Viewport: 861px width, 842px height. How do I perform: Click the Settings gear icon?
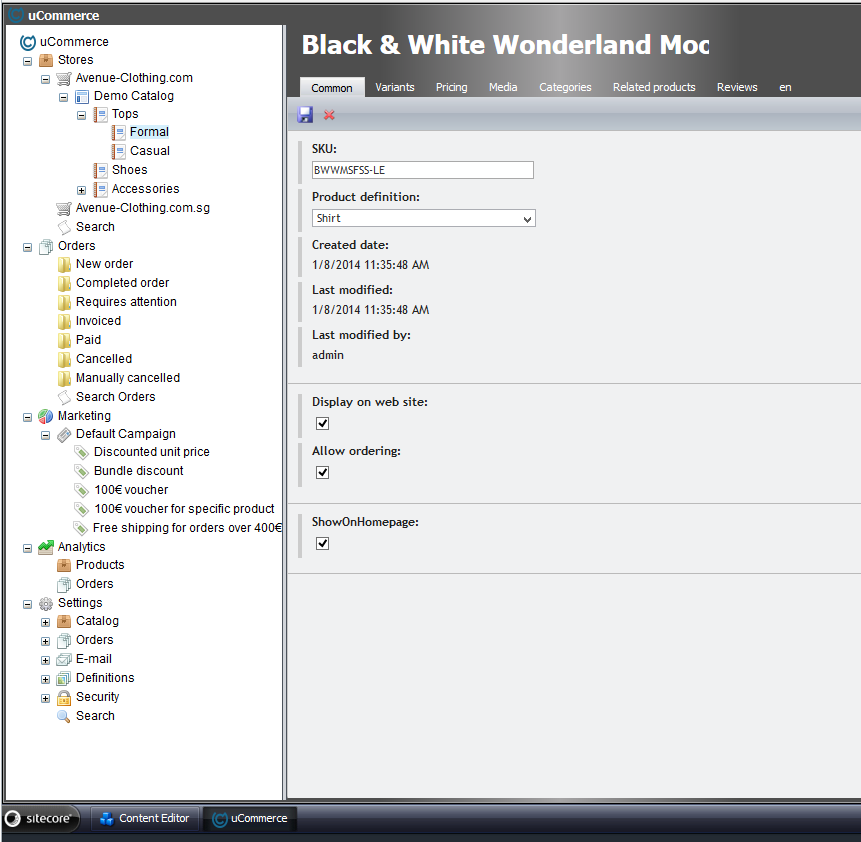[46, 603]
